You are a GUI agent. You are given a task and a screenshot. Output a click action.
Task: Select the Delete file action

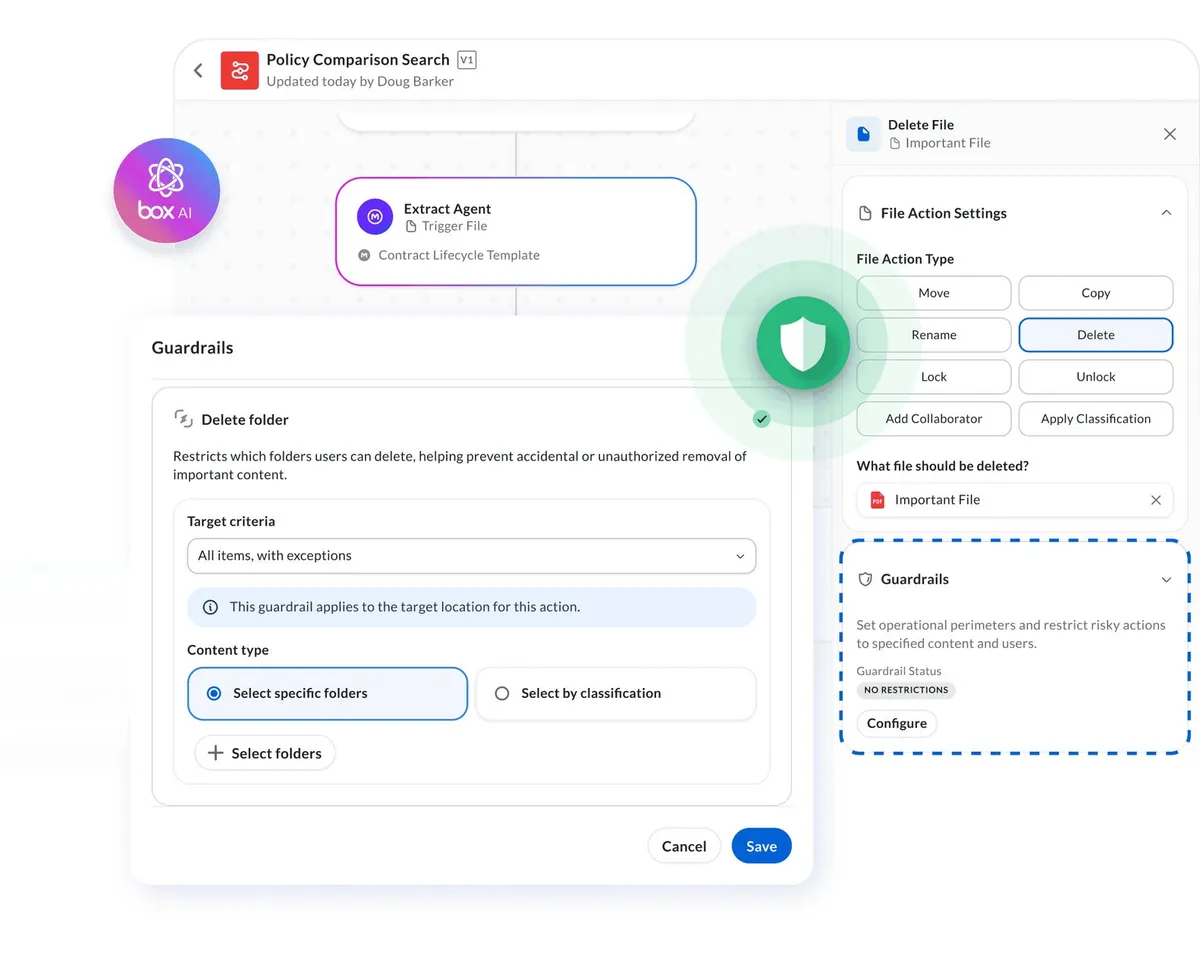click(x=1096, y=335)
